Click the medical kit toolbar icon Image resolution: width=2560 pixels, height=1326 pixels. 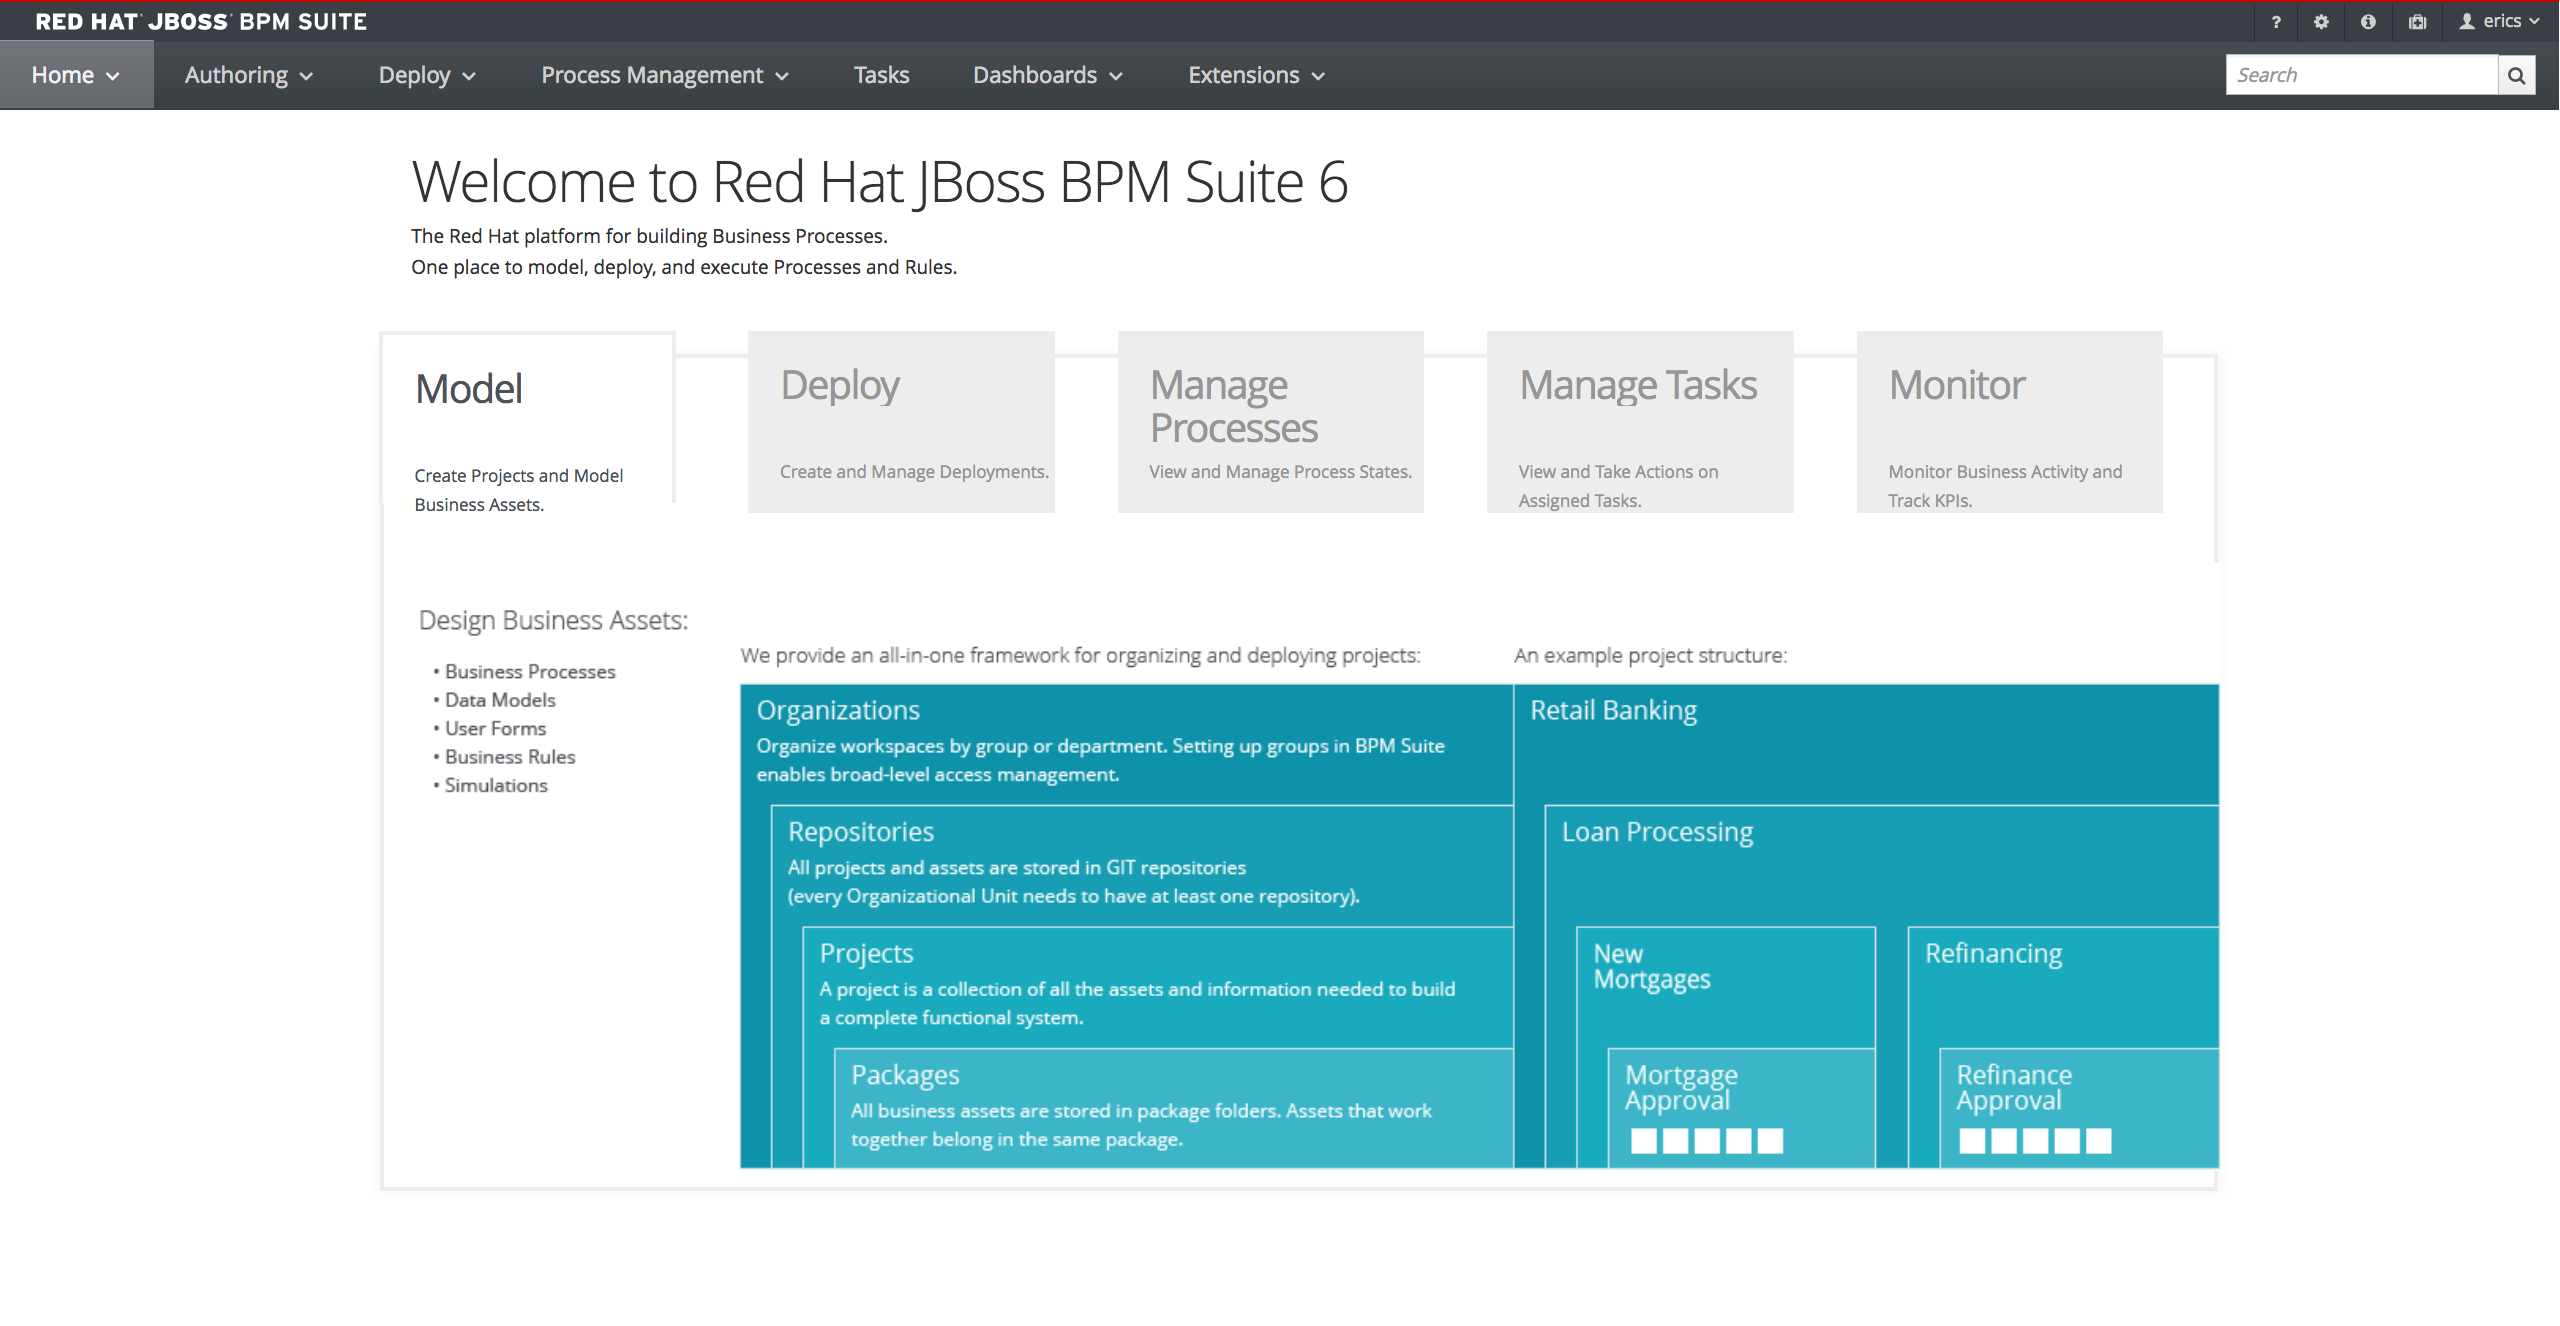point(2417,21)
